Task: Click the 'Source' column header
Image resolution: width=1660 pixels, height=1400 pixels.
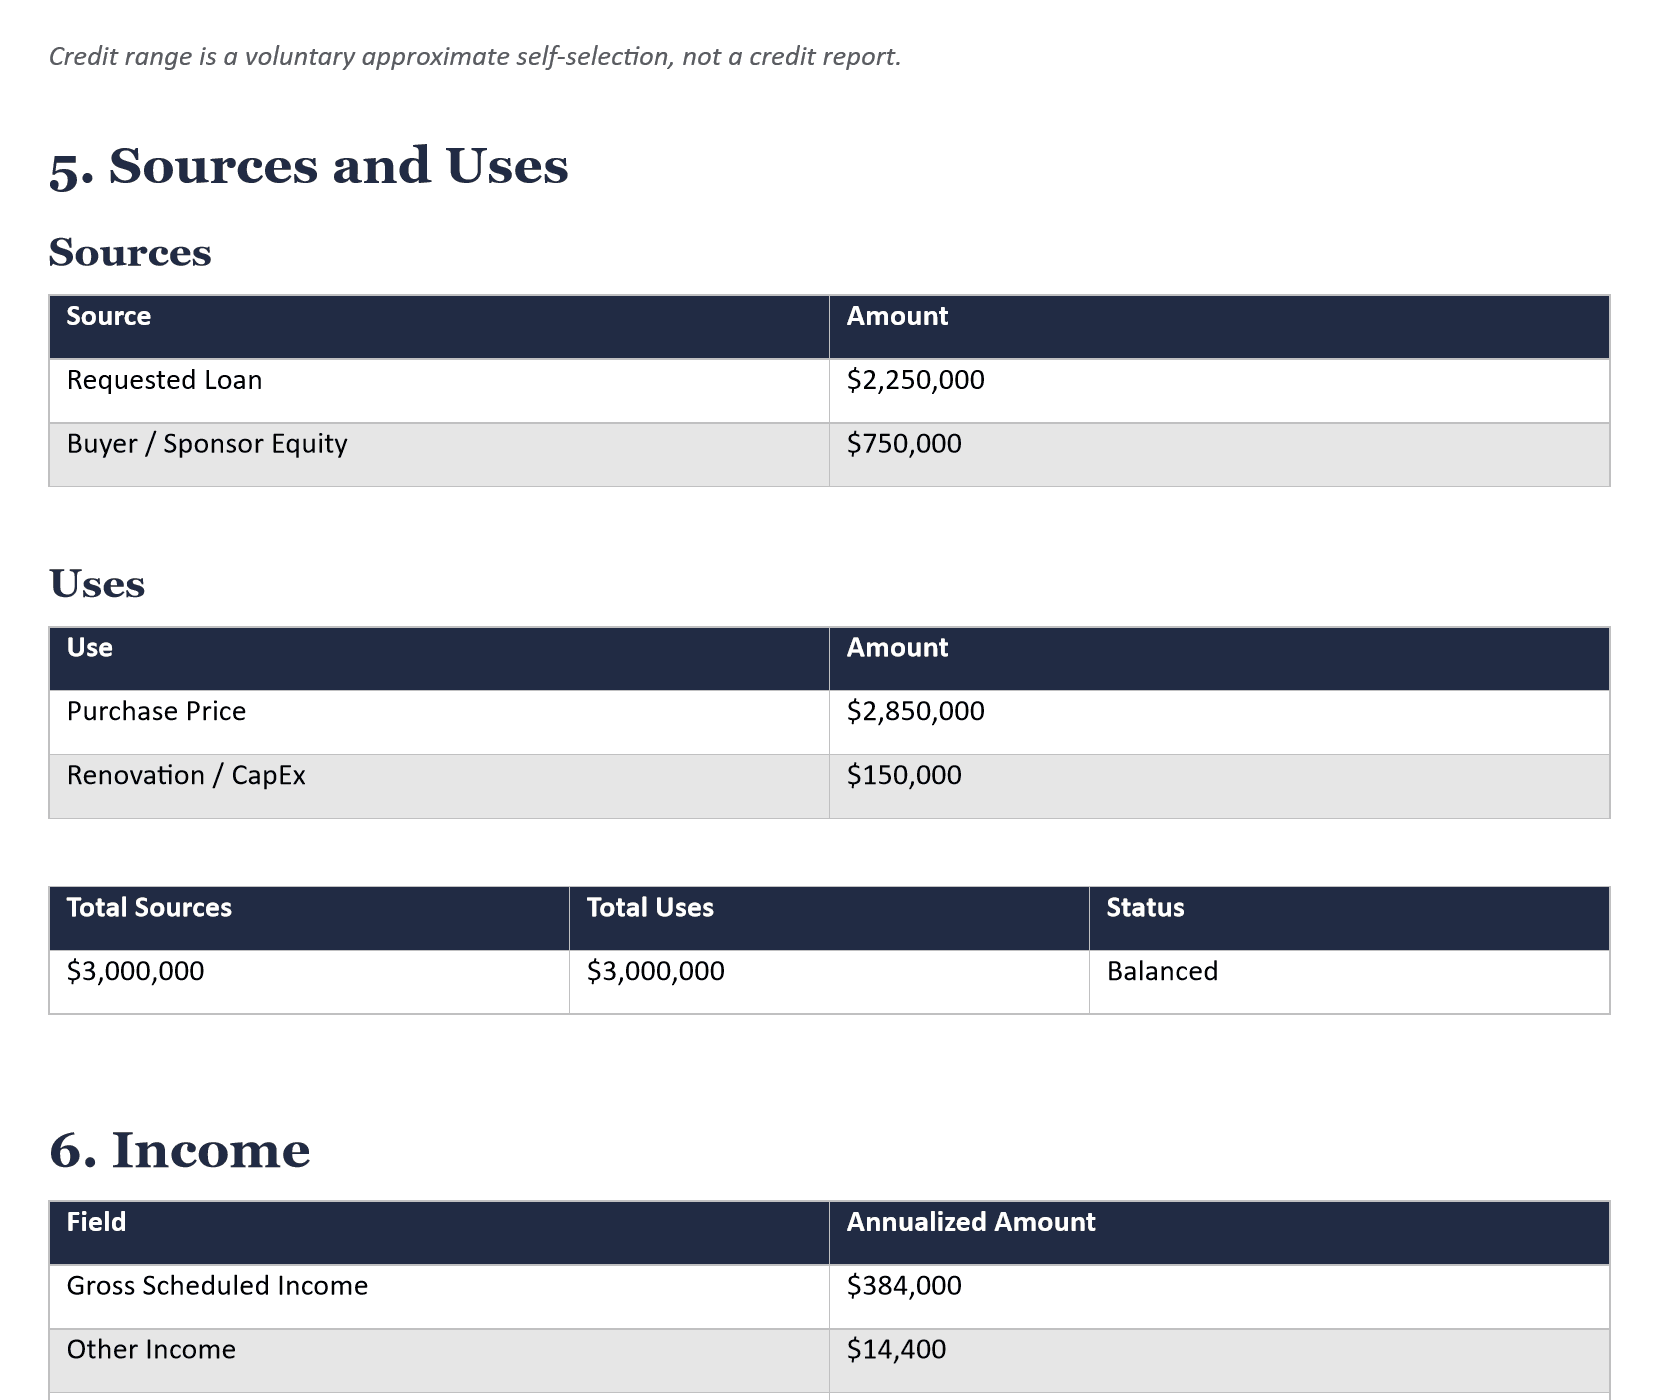Action: pos(439,327)
